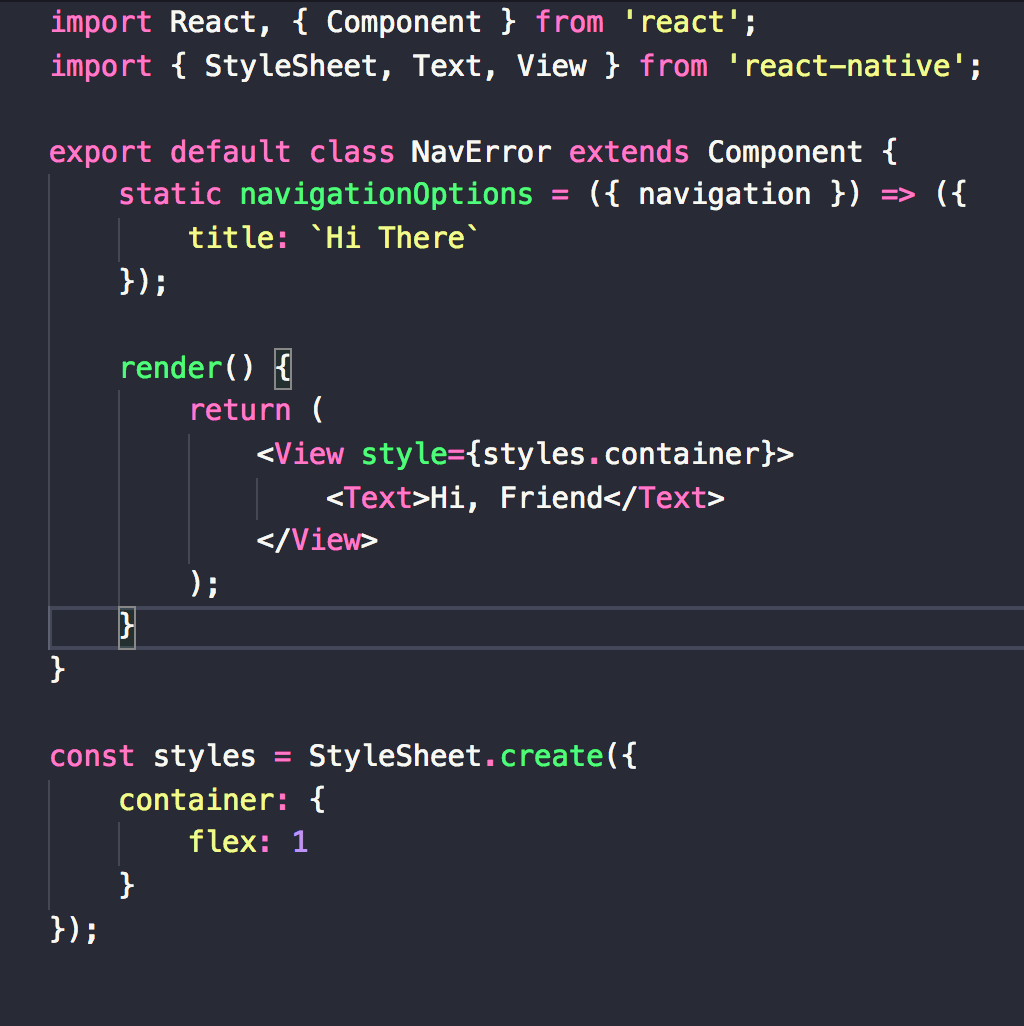Click the => arrow operator

(x=898, y=195)
